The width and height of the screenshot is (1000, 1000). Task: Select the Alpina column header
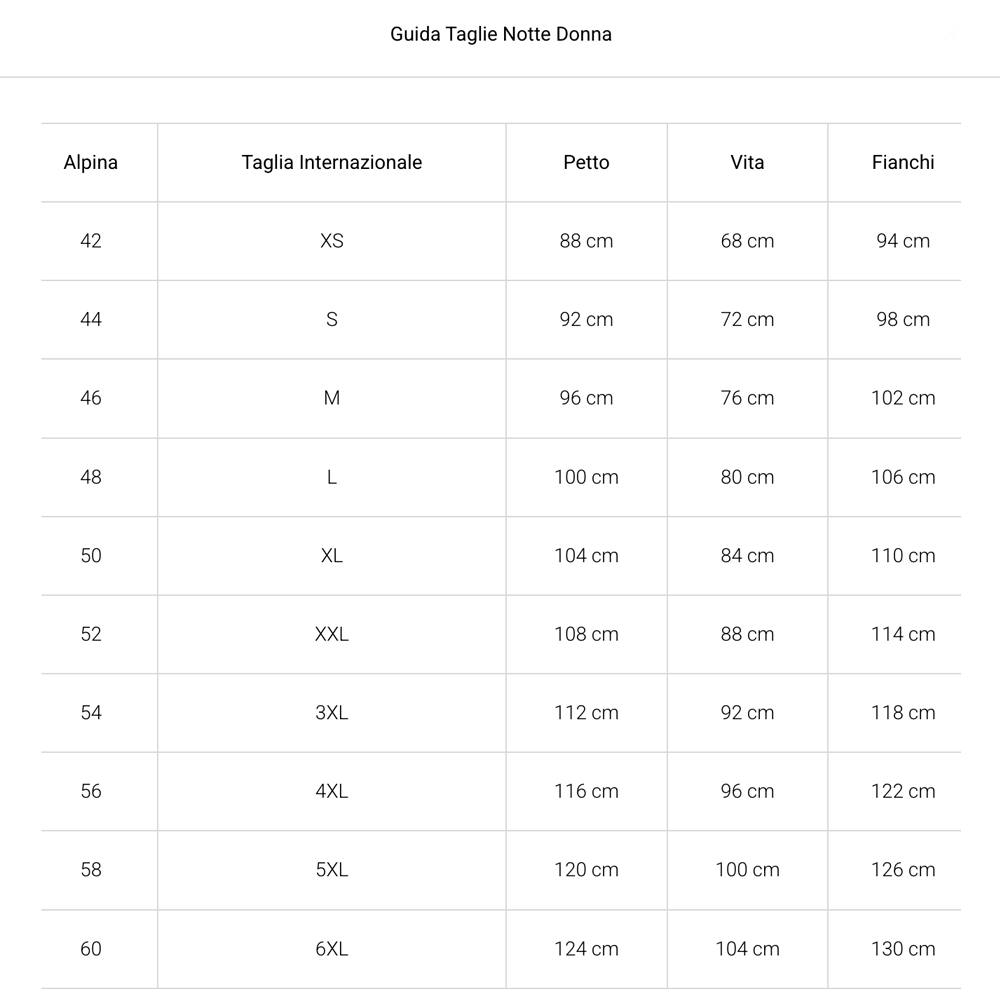91,162
